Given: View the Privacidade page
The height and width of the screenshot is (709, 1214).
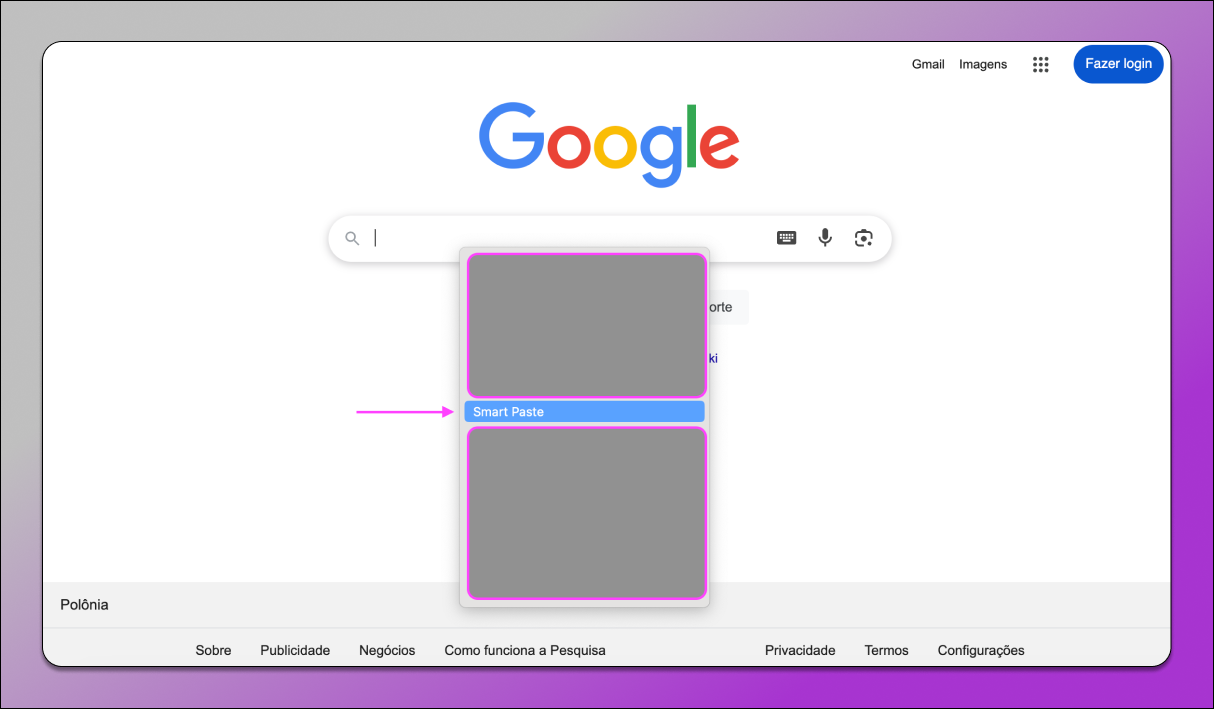Looking at the screenshot, I should (800, 650).
